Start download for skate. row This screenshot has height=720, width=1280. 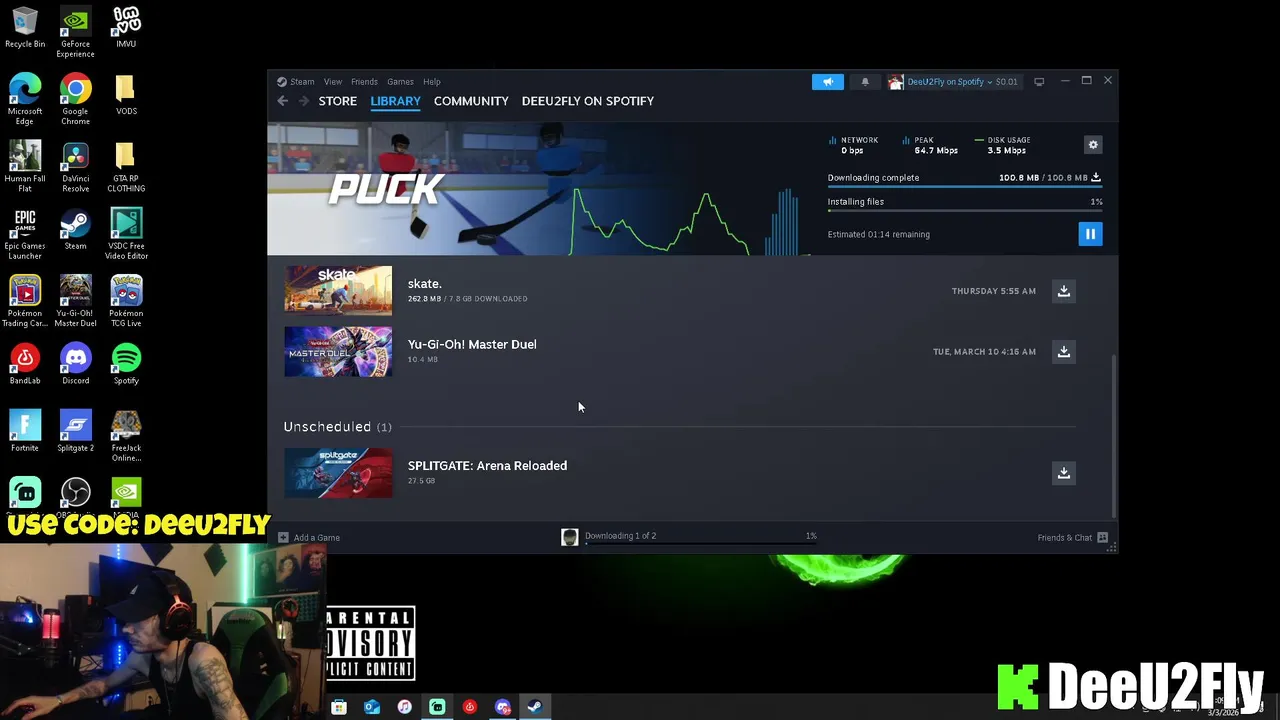point(1064,291)
